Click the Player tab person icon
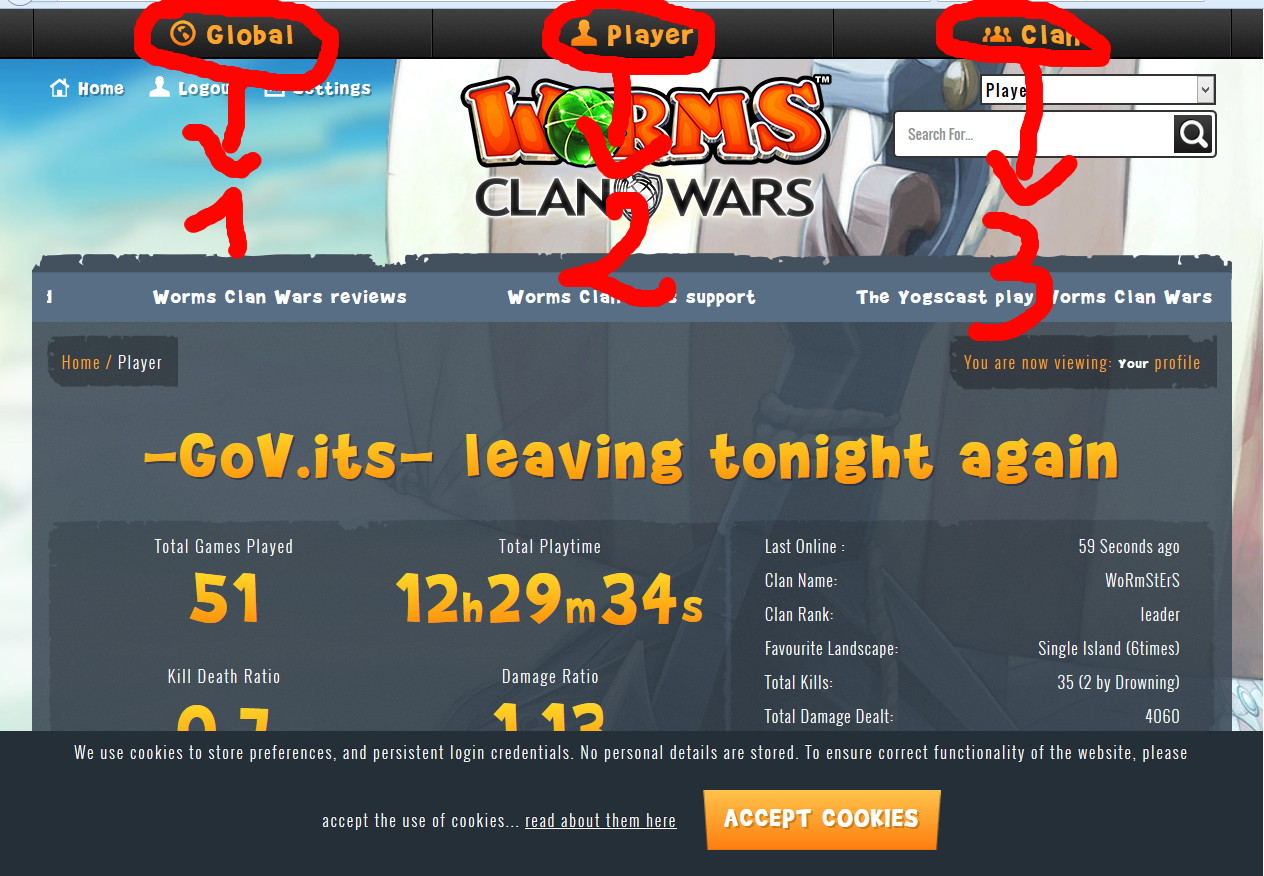The width and height of the screenshot is (1264, 876). tap(584, 34)
